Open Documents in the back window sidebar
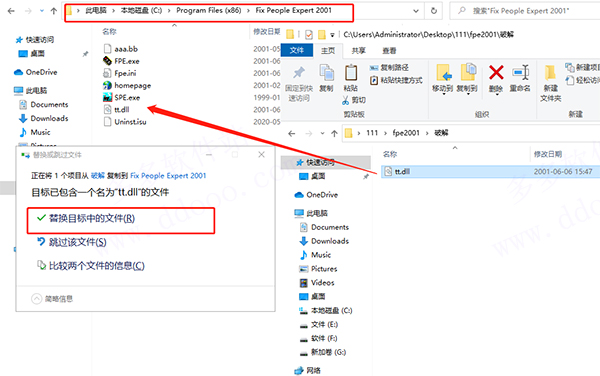Viewport: 600px width, 376px height. pos(44,104)
